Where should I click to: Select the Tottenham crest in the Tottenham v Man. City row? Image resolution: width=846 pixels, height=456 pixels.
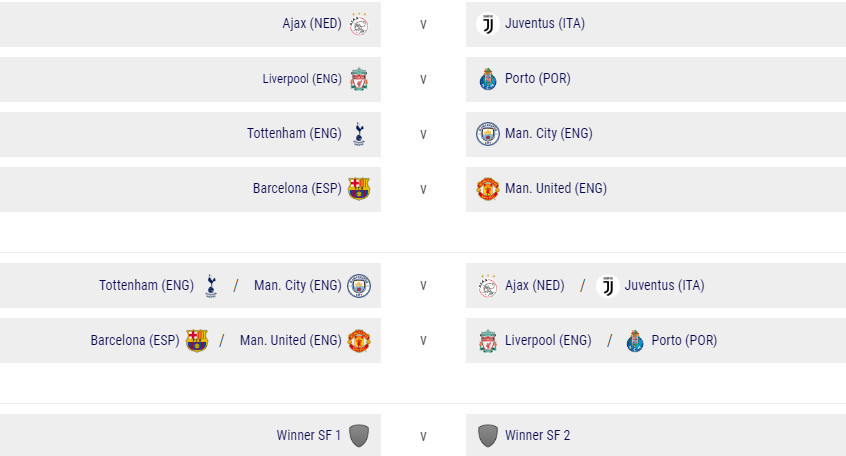[359, 134]
